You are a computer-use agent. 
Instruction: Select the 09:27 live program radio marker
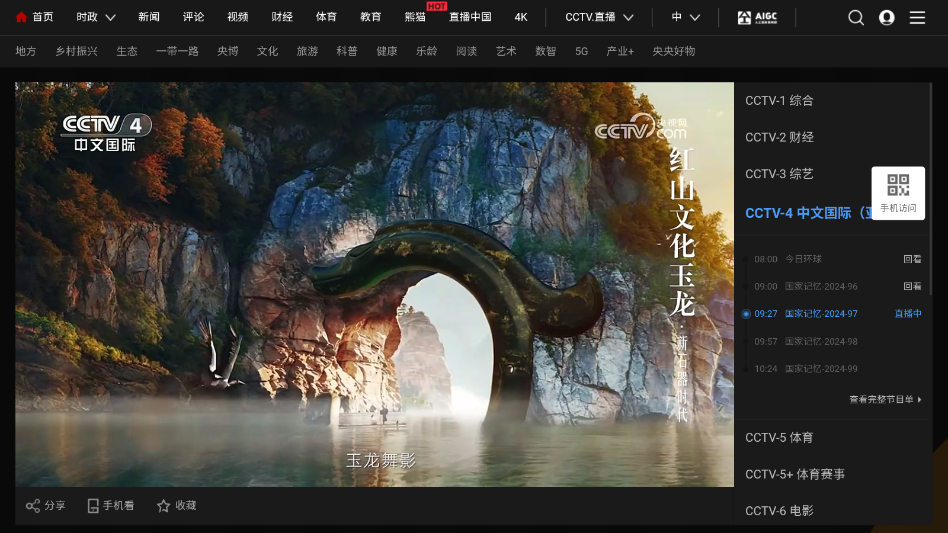click(x=746, y=314)
